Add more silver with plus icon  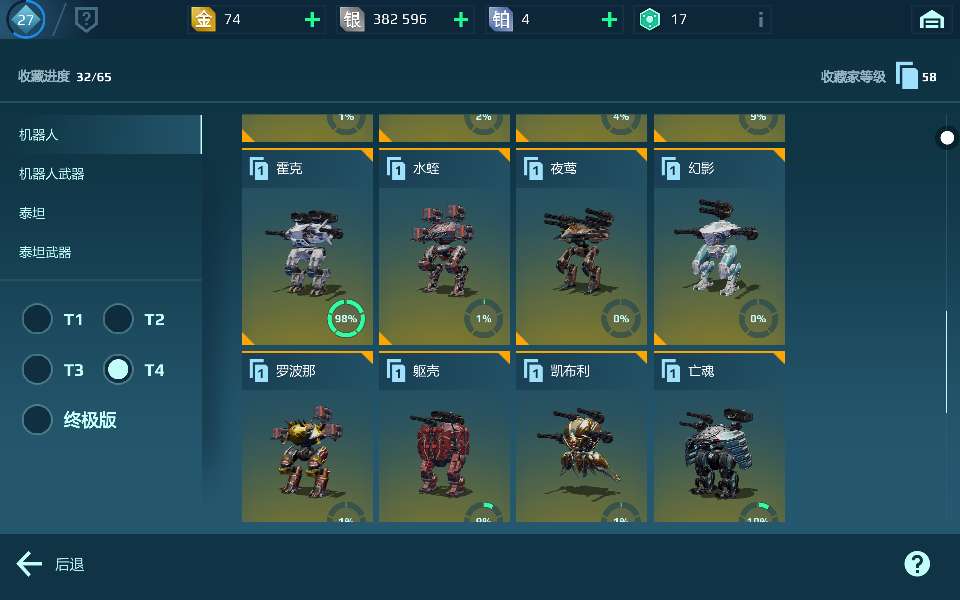point(460,20)
